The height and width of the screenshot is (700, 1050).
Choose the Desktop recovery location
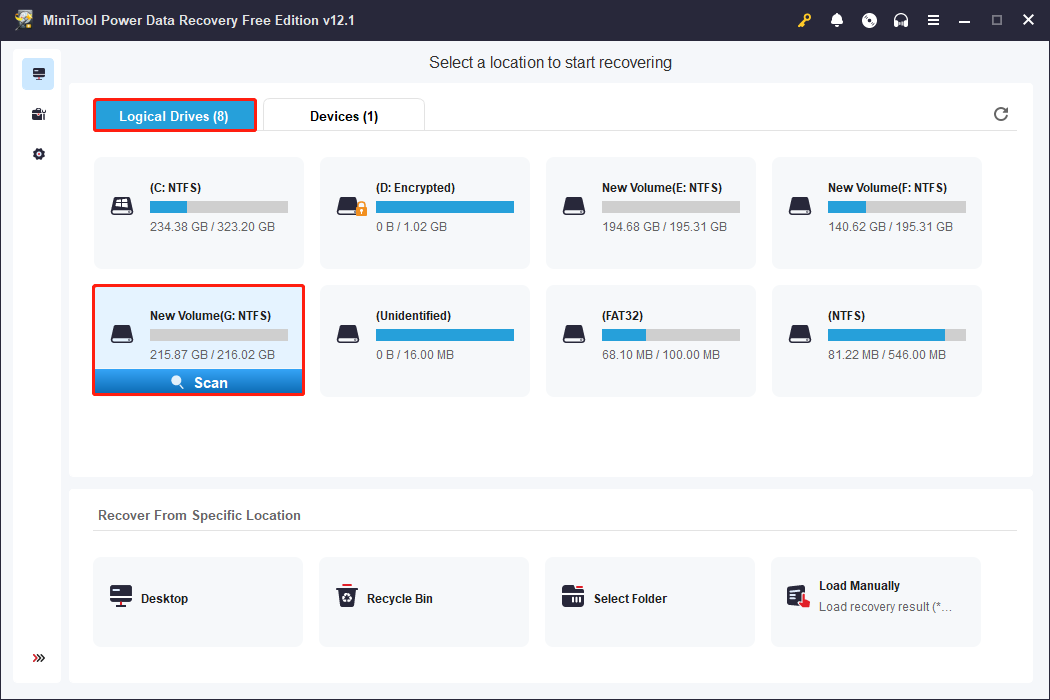(x=198, y=599)
